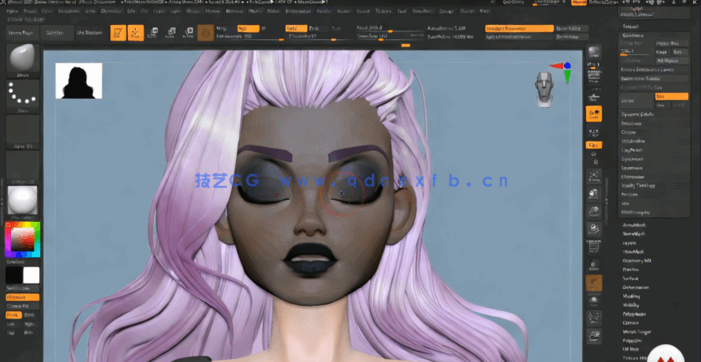
Task: Click the BPR render icon
Action: click(x=594, y=52)
